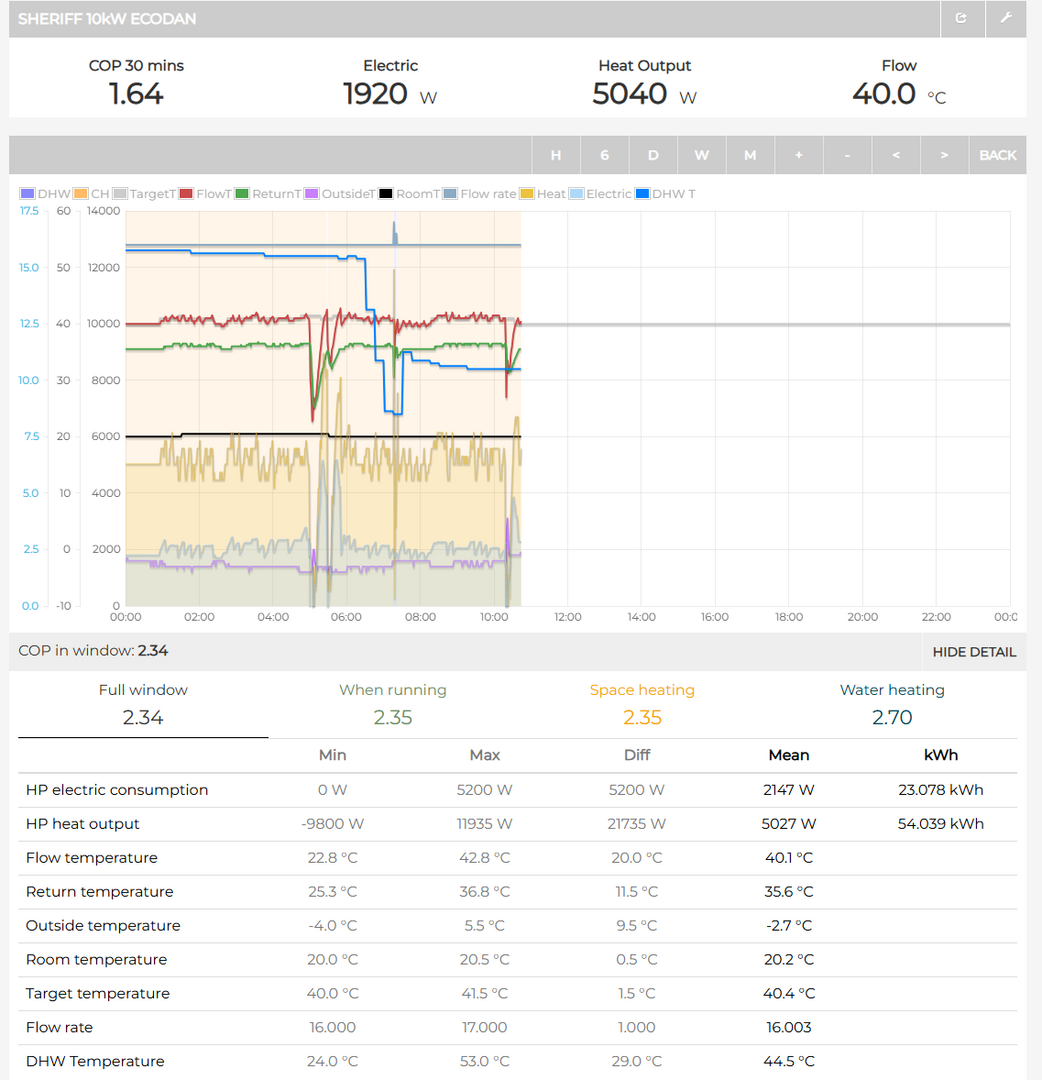Screen dimensions: 1042x1080
Task: Collapse stats with HIDE DETAIL
Action: point(973,652)
